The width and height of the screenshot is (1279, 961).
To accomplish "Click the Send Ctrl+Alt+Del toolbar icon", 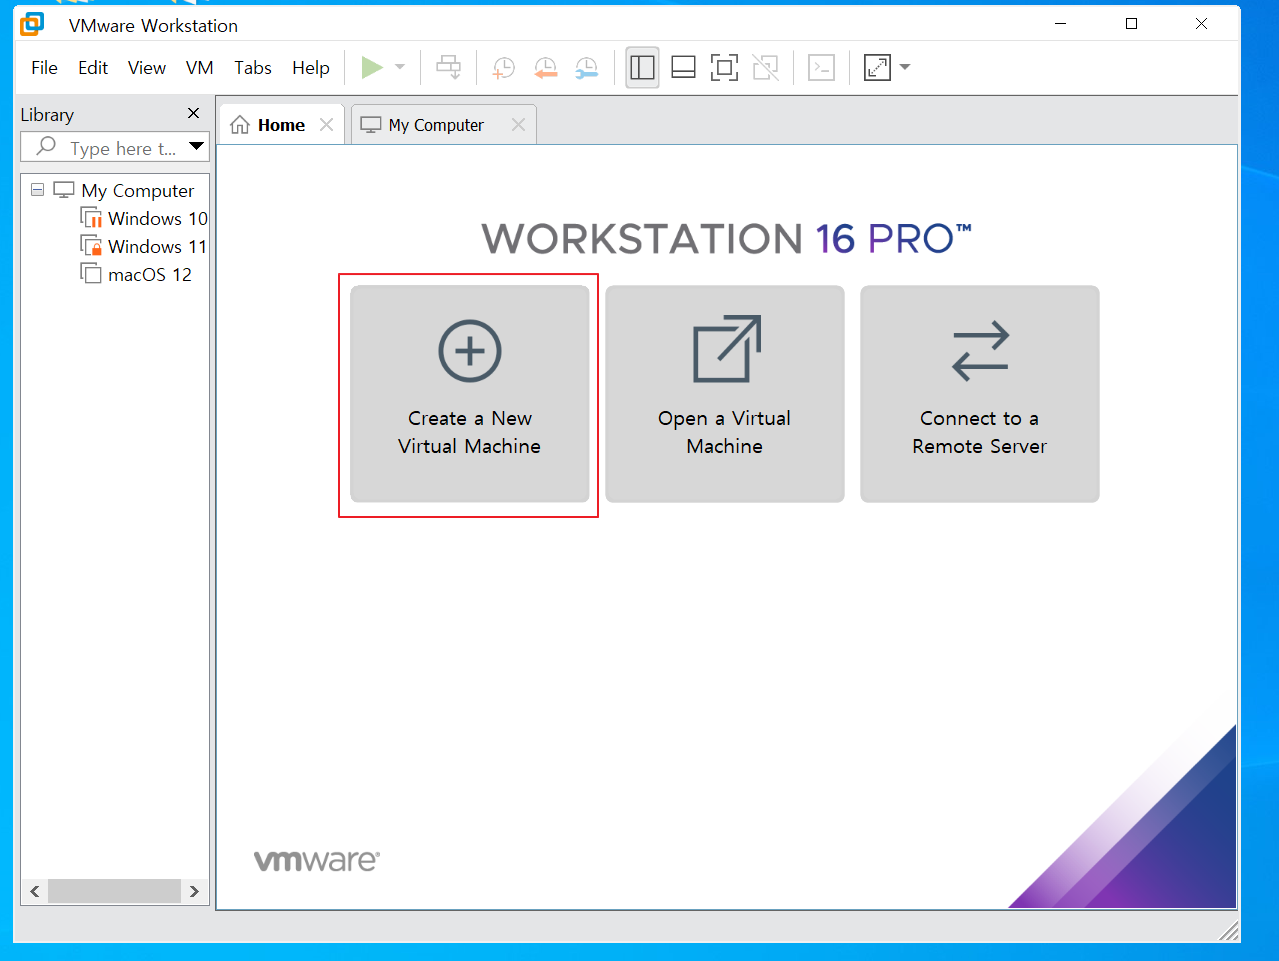I will 449,67.
